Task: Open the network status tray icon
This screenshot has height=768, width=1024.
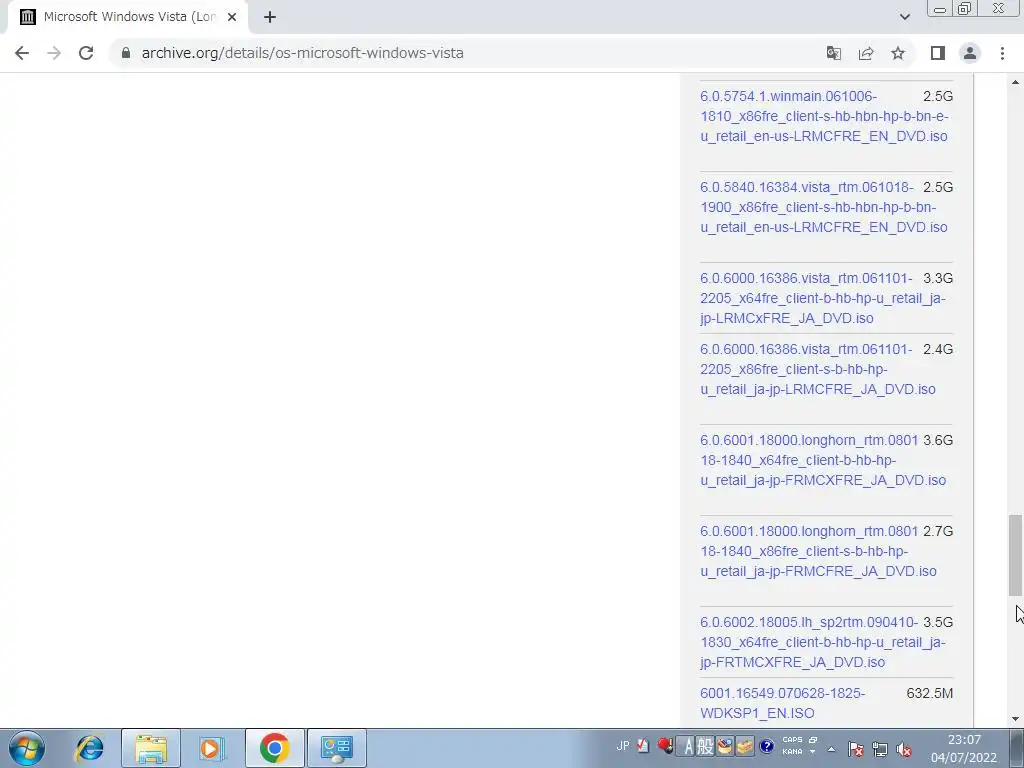Action: click(x=880, y=749)
